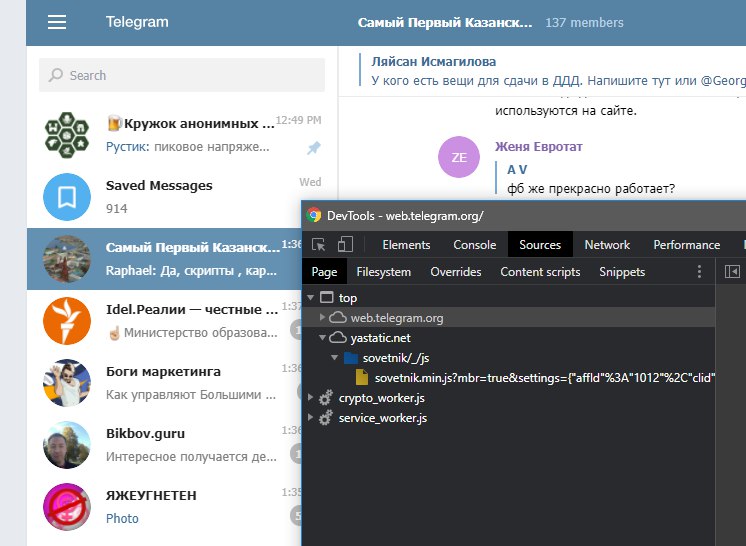Viewport: 746px width, 546px height.
Task: Open Idel.Реалии channel avatar
Action: point(67,321)
